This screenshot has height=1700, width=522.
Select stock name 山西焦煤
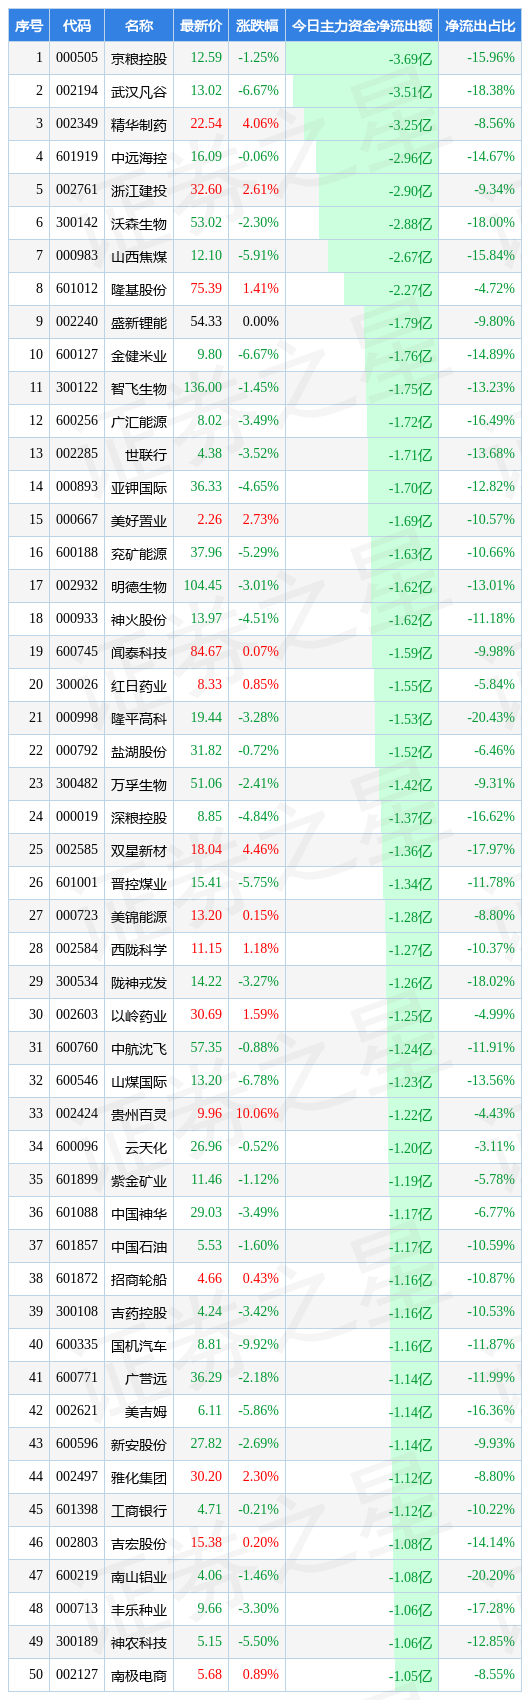(x=139, y=256)
